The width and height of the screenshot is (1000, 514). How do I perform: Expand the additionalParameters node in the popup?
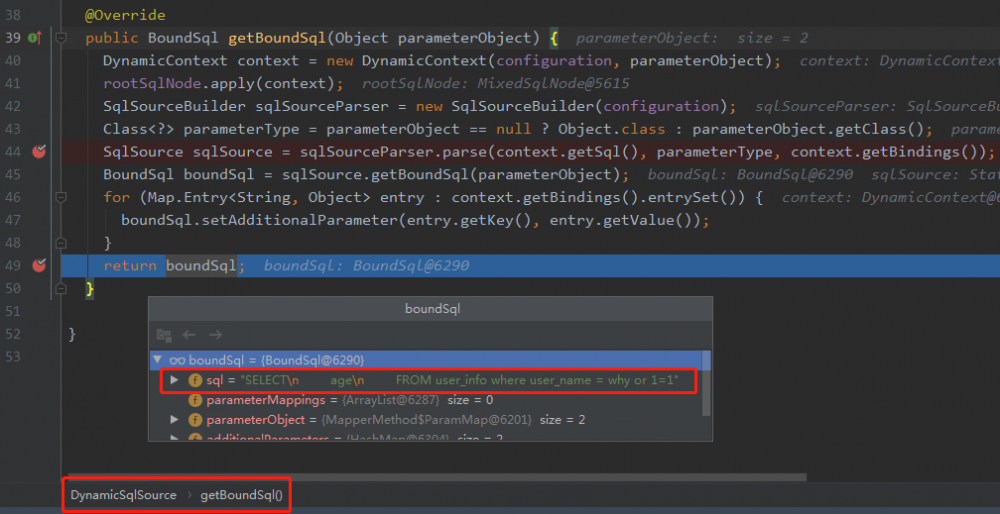coord(175,438)
